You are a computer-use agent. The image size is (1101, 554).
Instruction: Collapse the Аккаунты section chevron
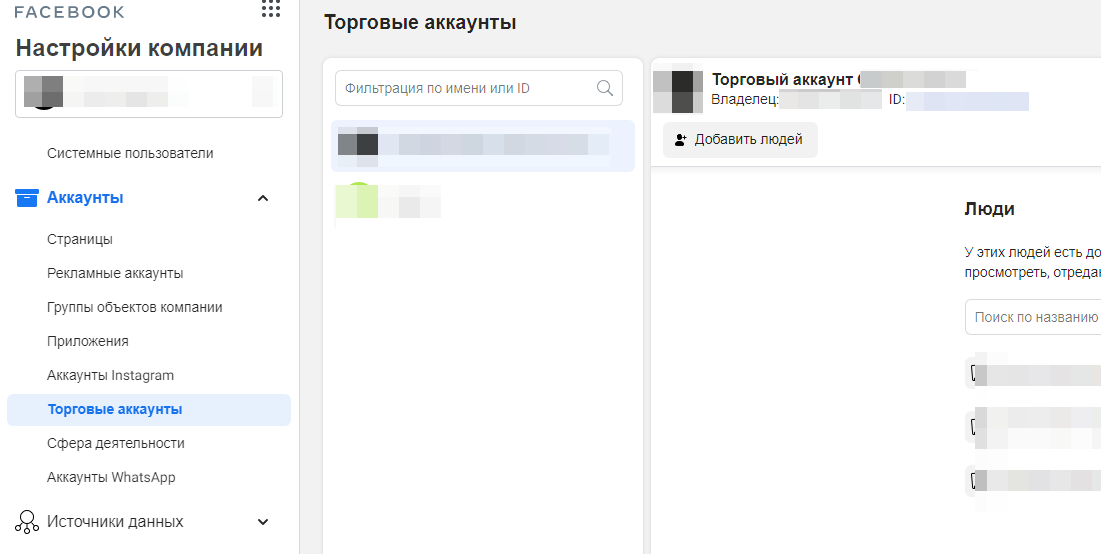(263, 198)
